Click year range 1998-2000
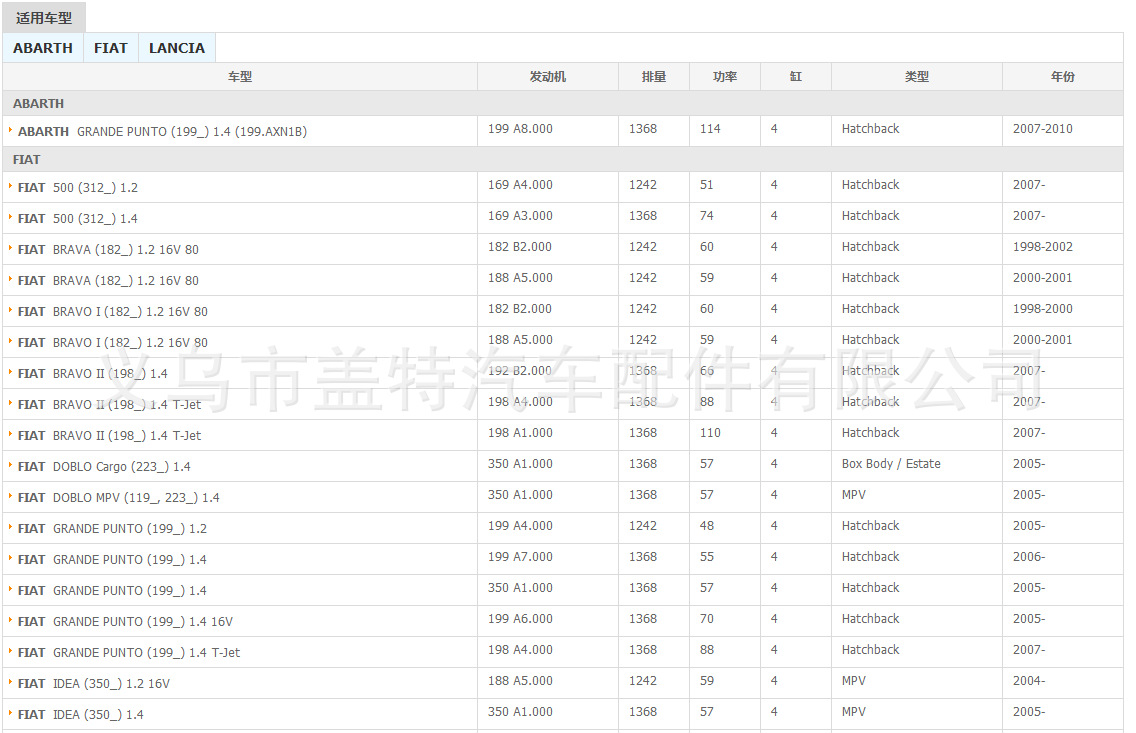Screen dimensions: 1136x733 coord(1043,309)
